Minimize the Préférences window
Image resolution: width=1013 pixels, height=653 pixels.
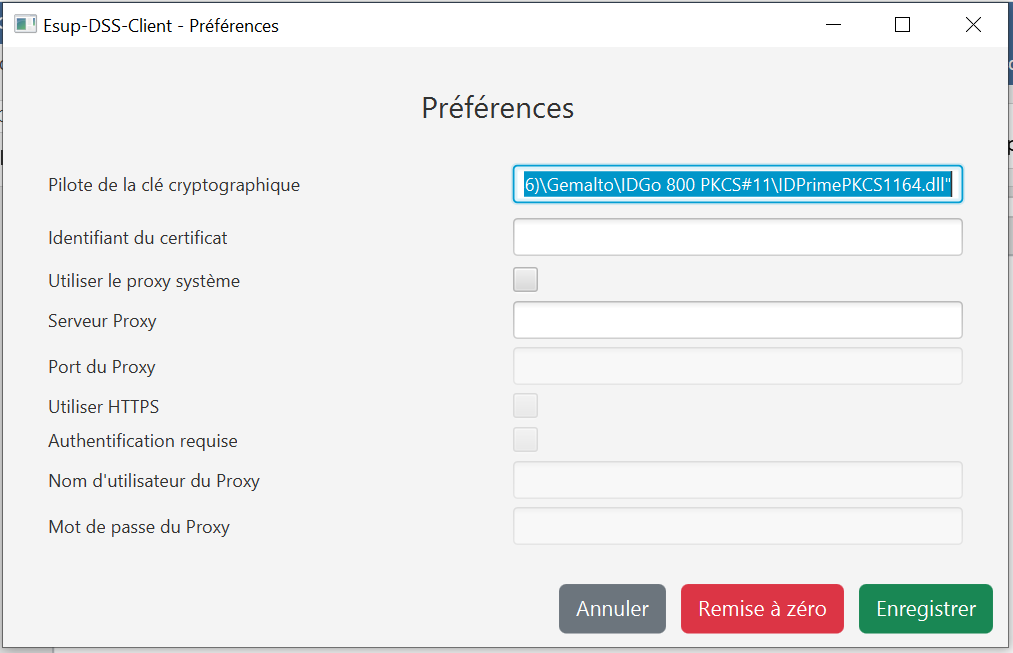coord(831,25)
